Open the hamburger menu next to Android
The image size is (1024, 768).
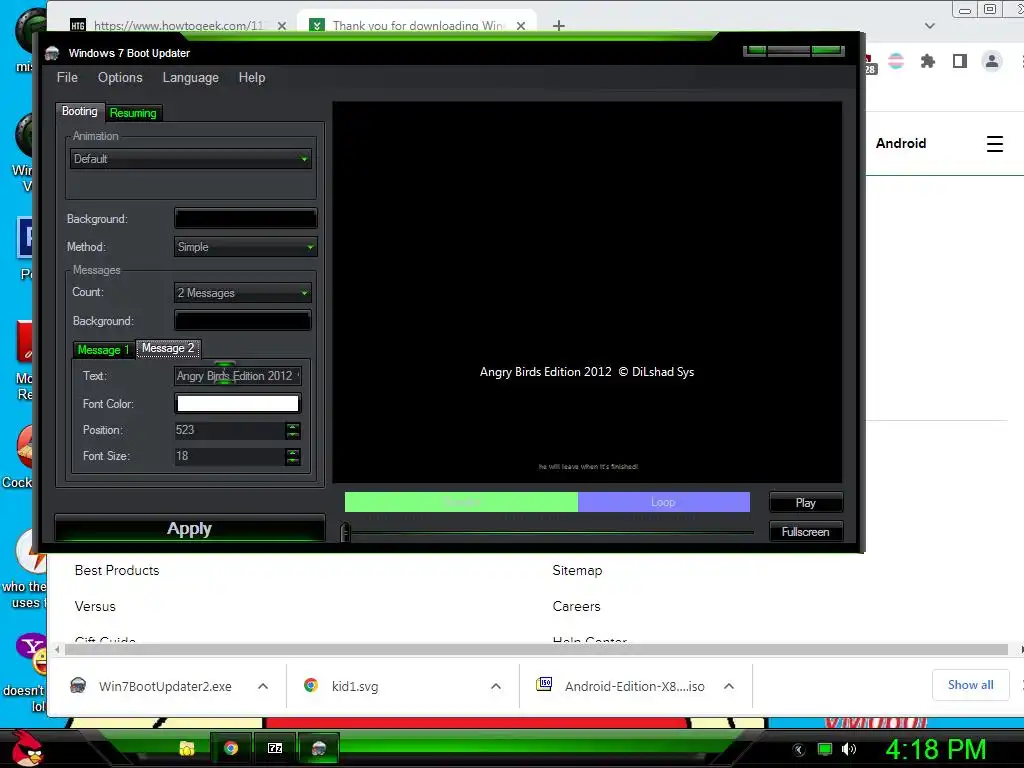[x=995, y=144]
